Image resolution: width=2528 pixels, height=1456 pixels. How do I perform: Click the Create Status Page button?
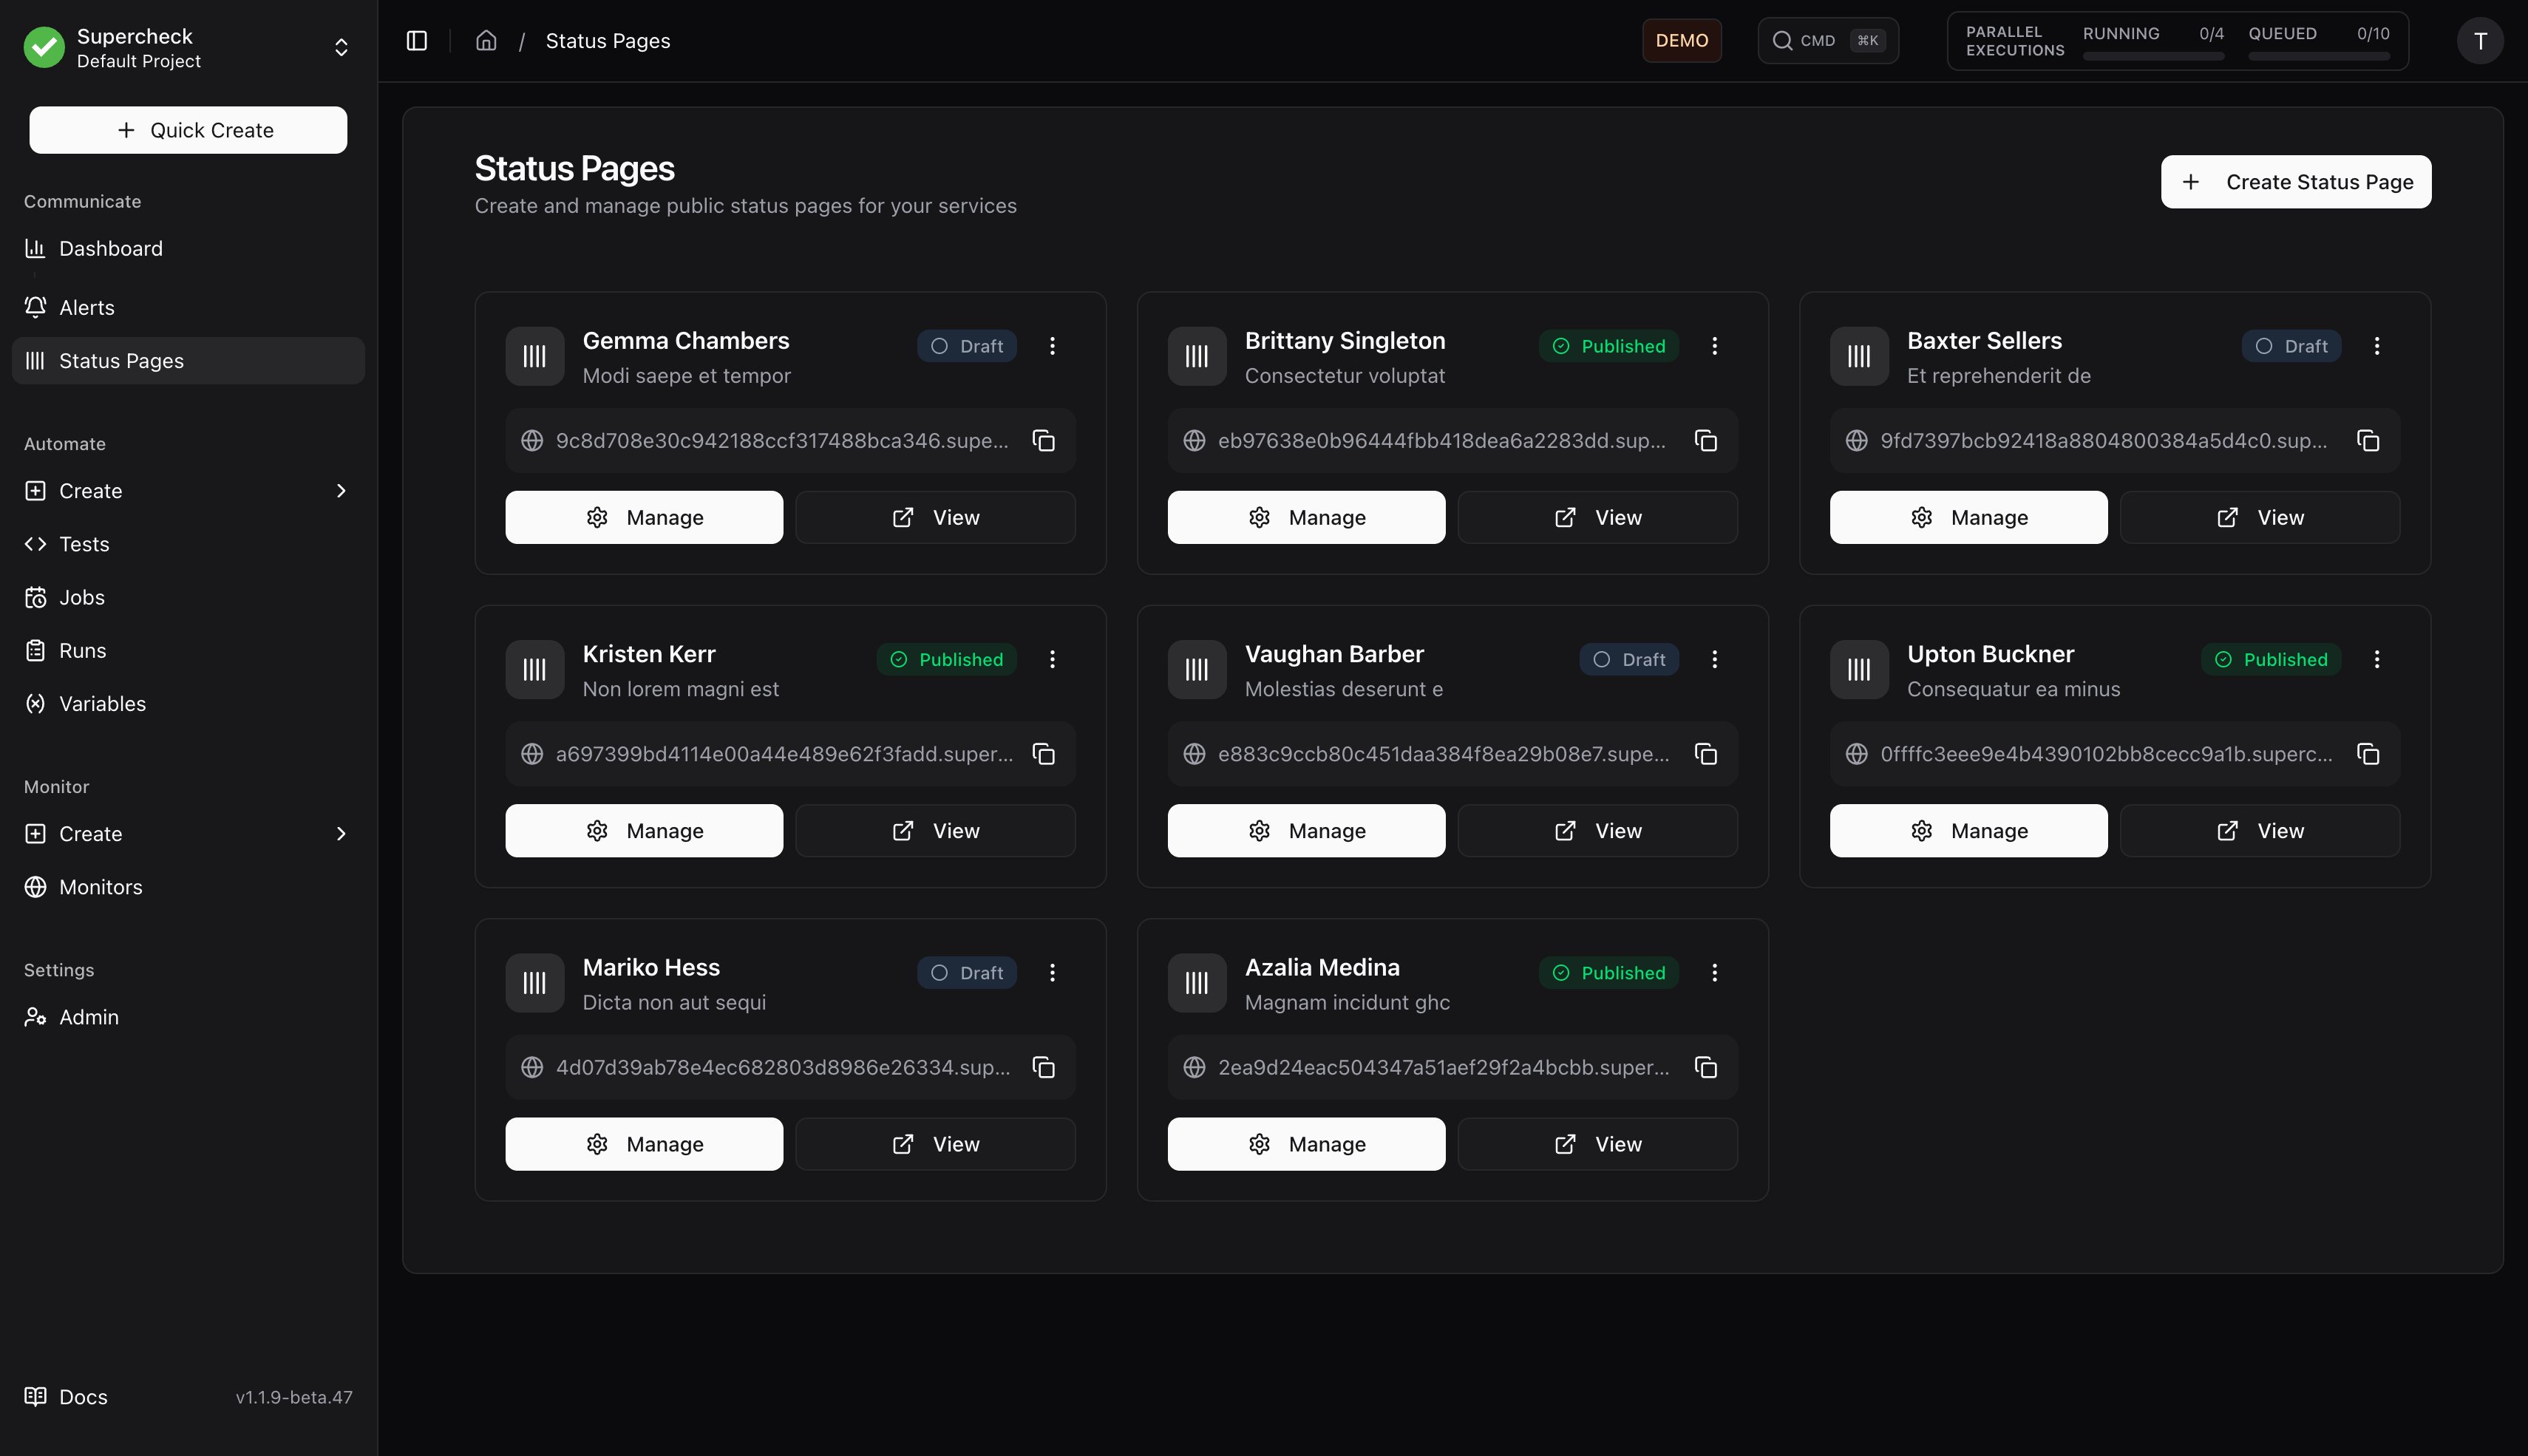click(x=2295, y=181)
